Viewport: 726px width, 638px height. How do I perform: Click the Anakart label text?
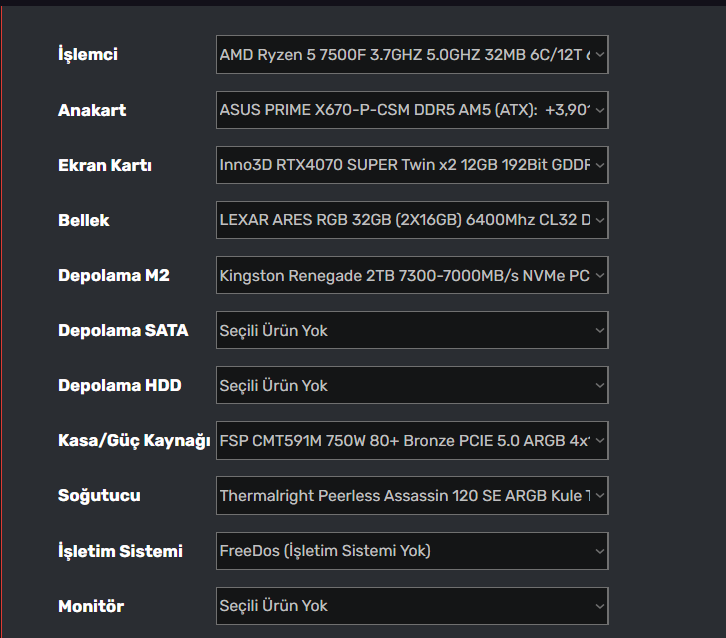[x=92, y=110]
